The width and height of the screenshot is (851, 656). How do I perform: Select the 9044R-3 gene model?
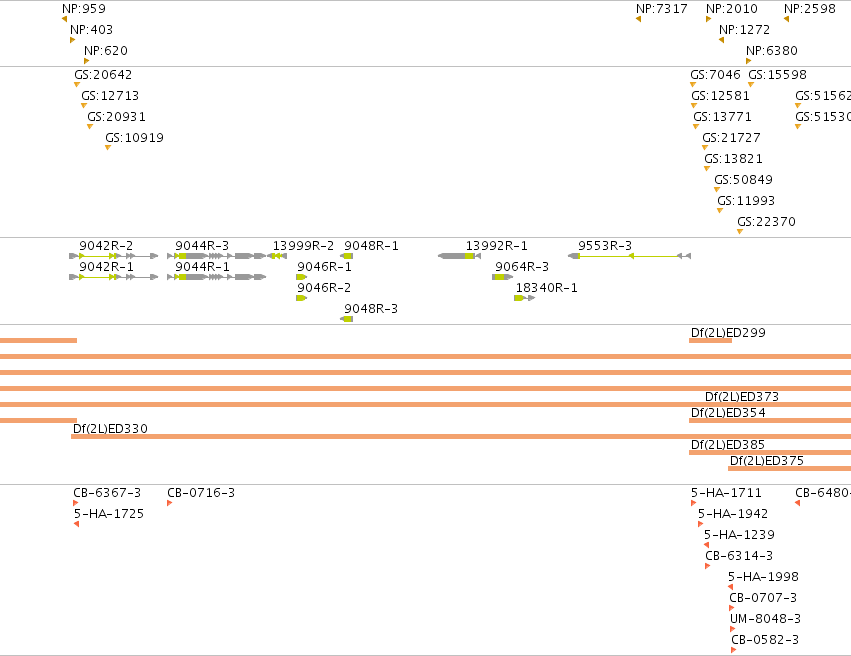point(217,256)
